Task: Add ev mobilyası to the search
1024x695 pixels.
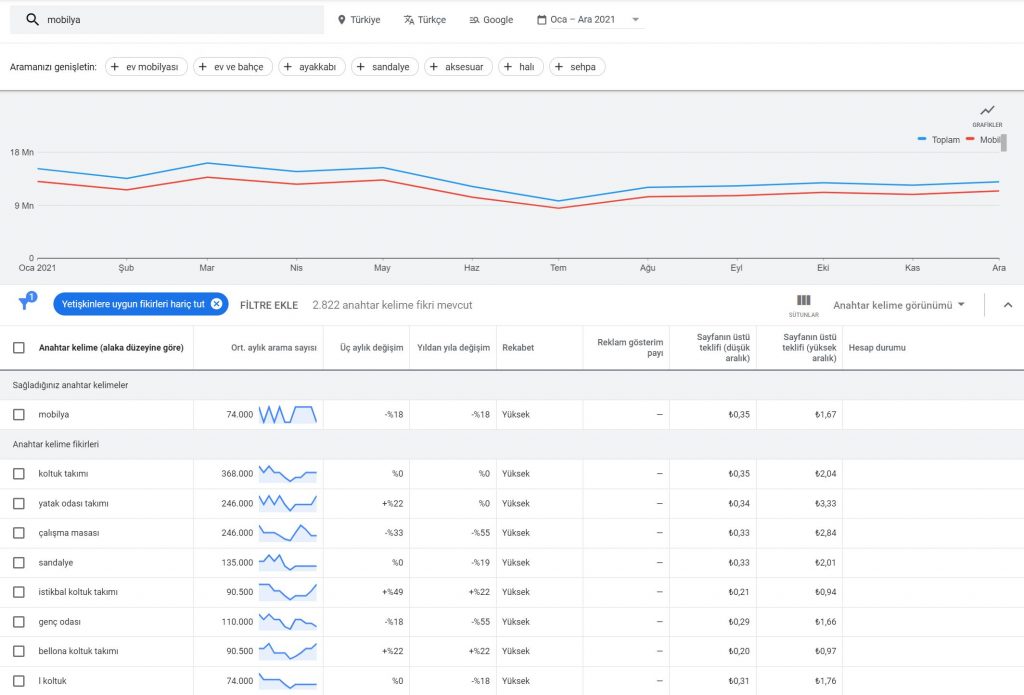Action: (x=146, y=67)
